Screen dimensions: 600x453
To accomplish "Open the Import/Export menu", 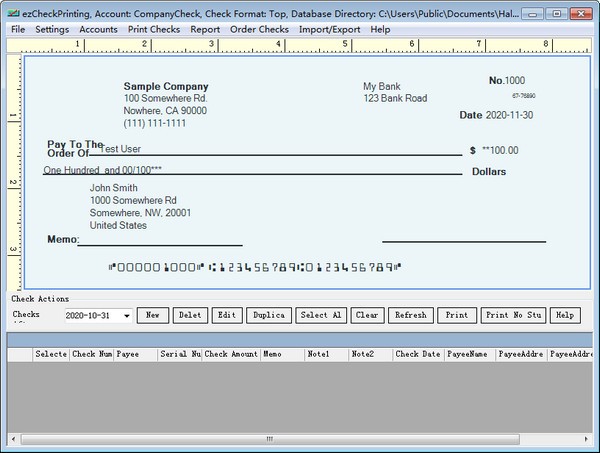I will pyautogui.click(x=329, y=29).
